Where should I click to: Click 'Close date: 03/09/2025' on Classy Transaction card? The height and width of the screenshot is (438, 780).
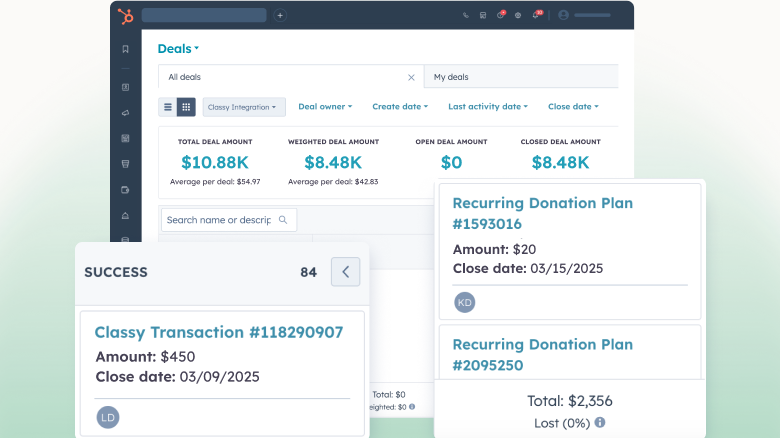click(x=178, y=377)
